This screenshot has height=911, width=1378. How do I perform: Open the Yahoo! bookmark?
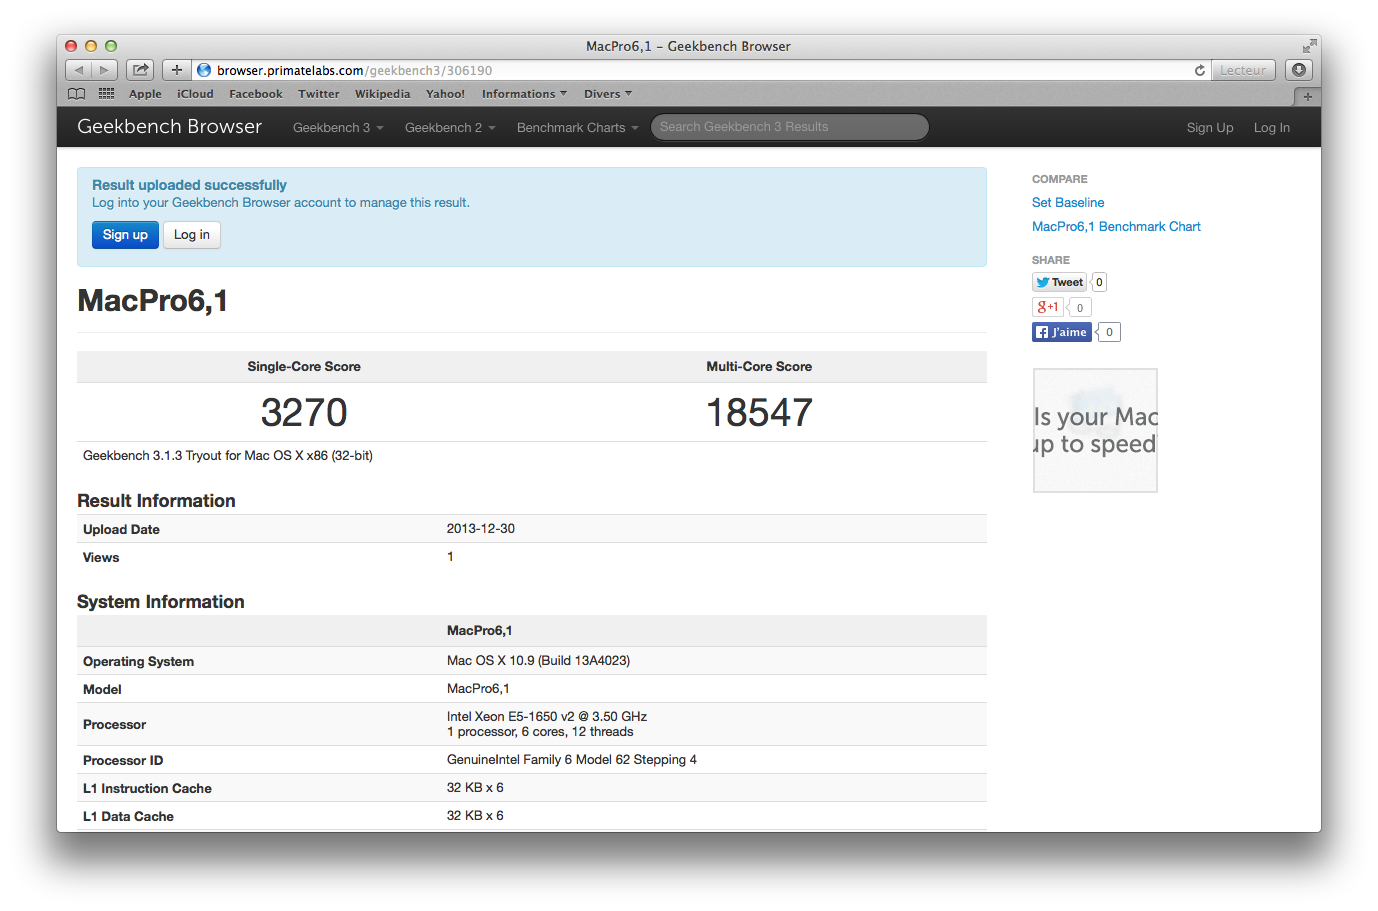[445, 94]
